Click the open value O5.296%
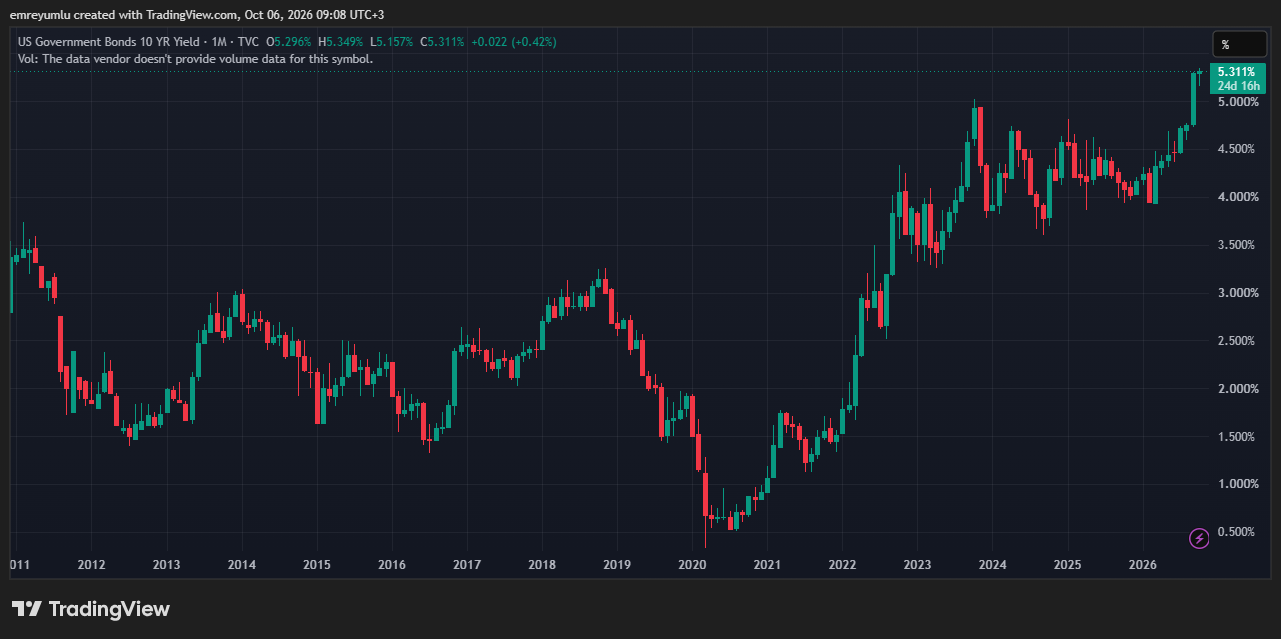Screen dimensions: 1281x639 [x=289, y=42]
